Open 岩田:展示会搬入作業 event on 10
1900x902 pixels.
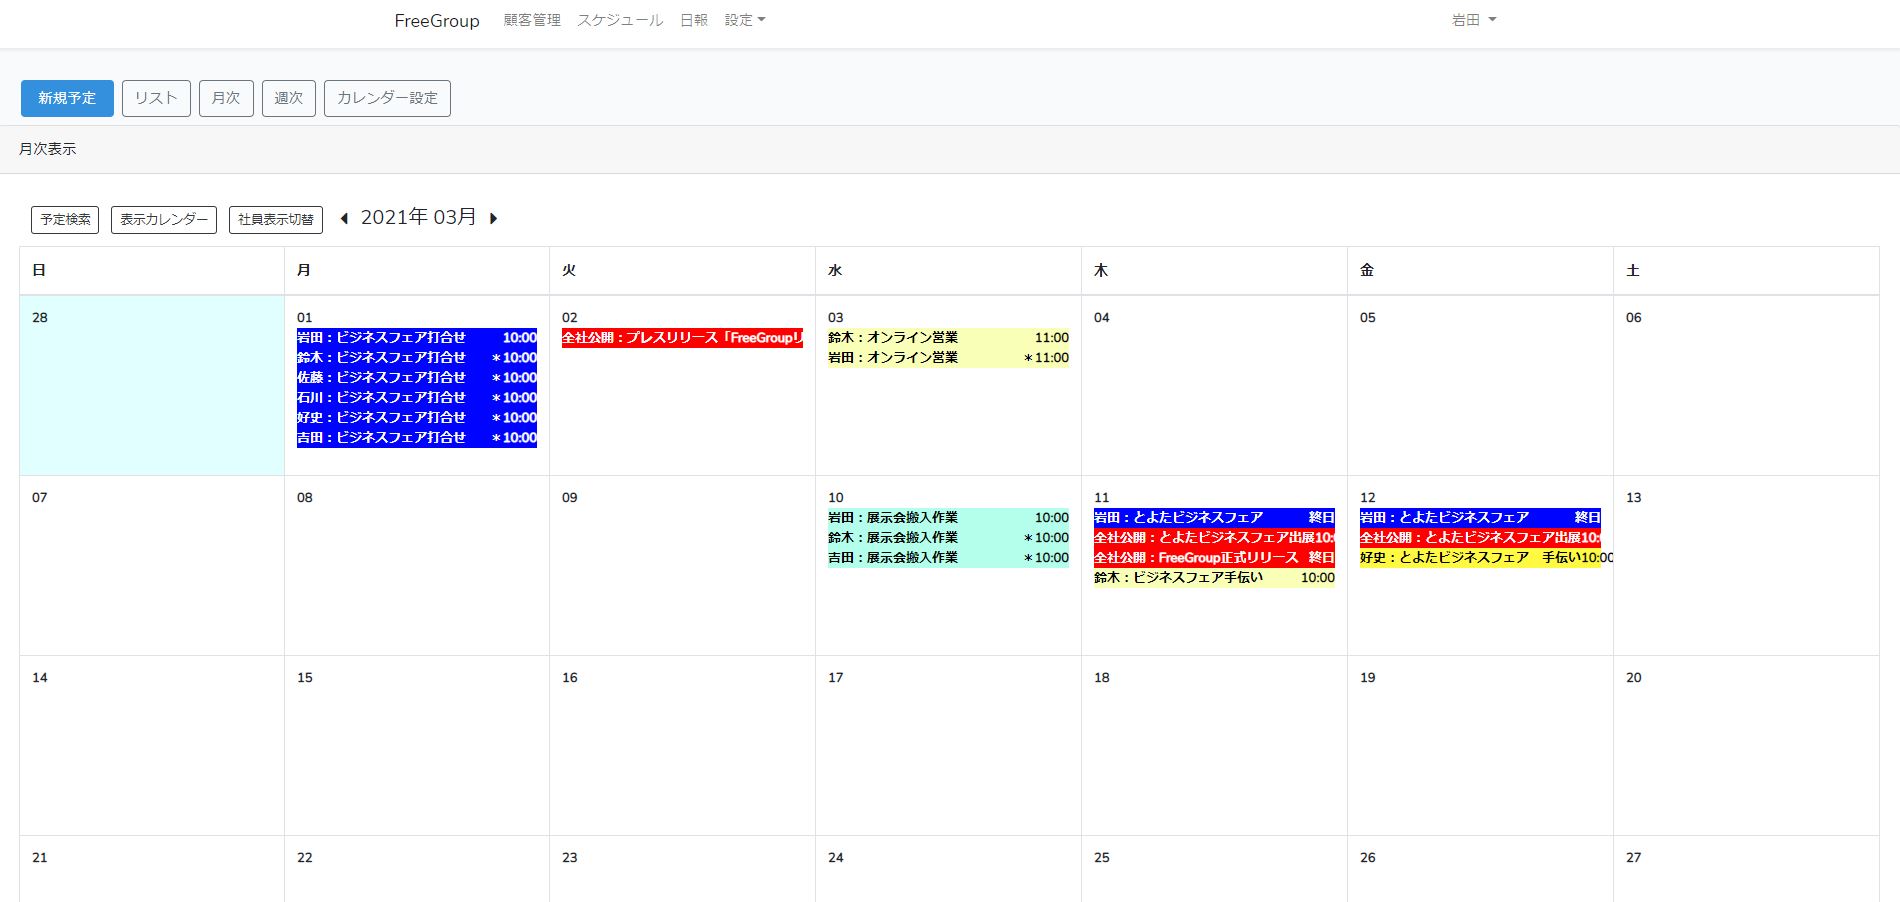point(948,518)
